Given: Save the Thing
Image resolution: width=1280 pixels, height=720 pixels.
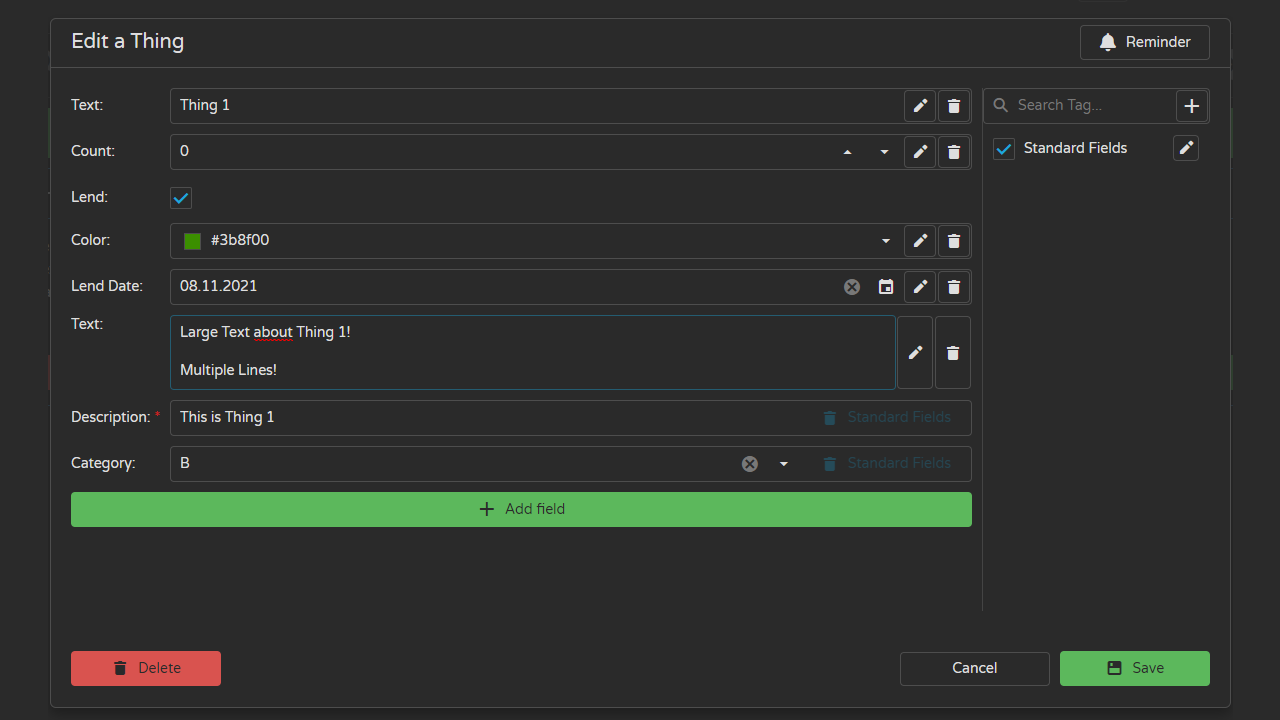Looking at the screenshot, I should (x=1135, y=668).
